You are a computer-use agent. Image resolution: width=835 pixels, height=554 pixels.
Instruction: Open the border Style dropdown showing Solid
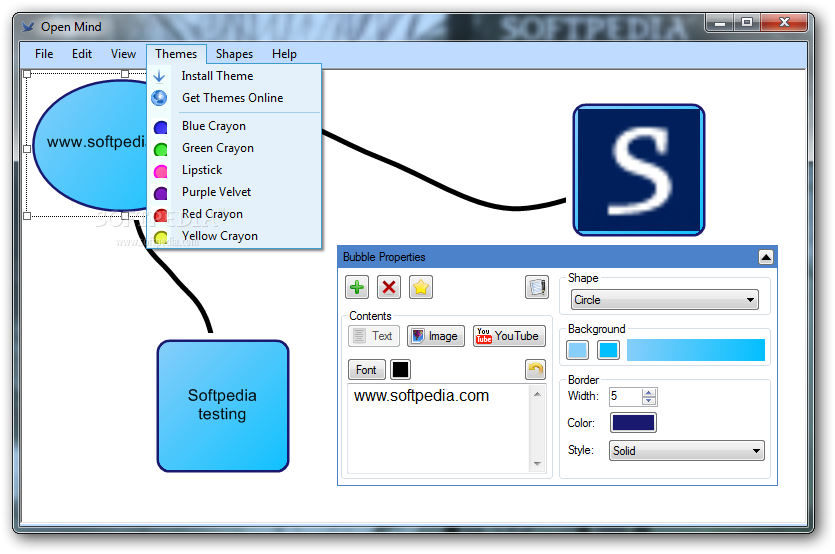[x=686, y=451]
